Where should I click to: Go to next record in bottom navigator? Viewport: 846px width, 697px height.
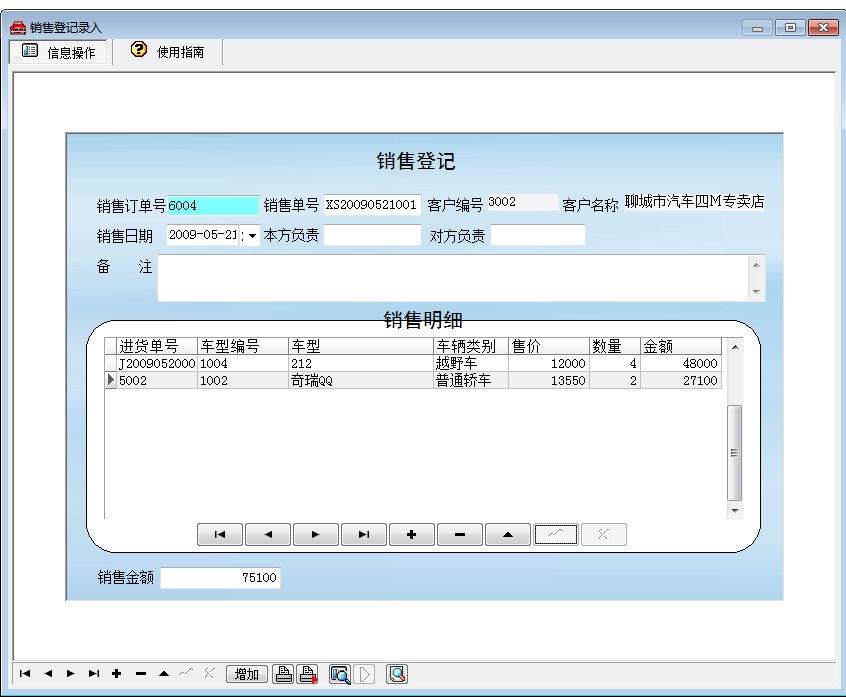click(x=71, y=673)
